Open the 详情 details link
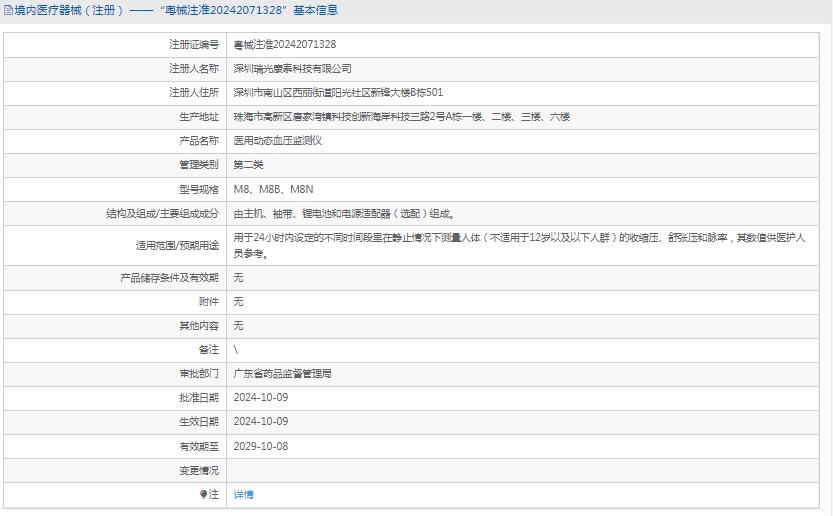The height and width of the screenshot is (516, 833). [243, 494]
